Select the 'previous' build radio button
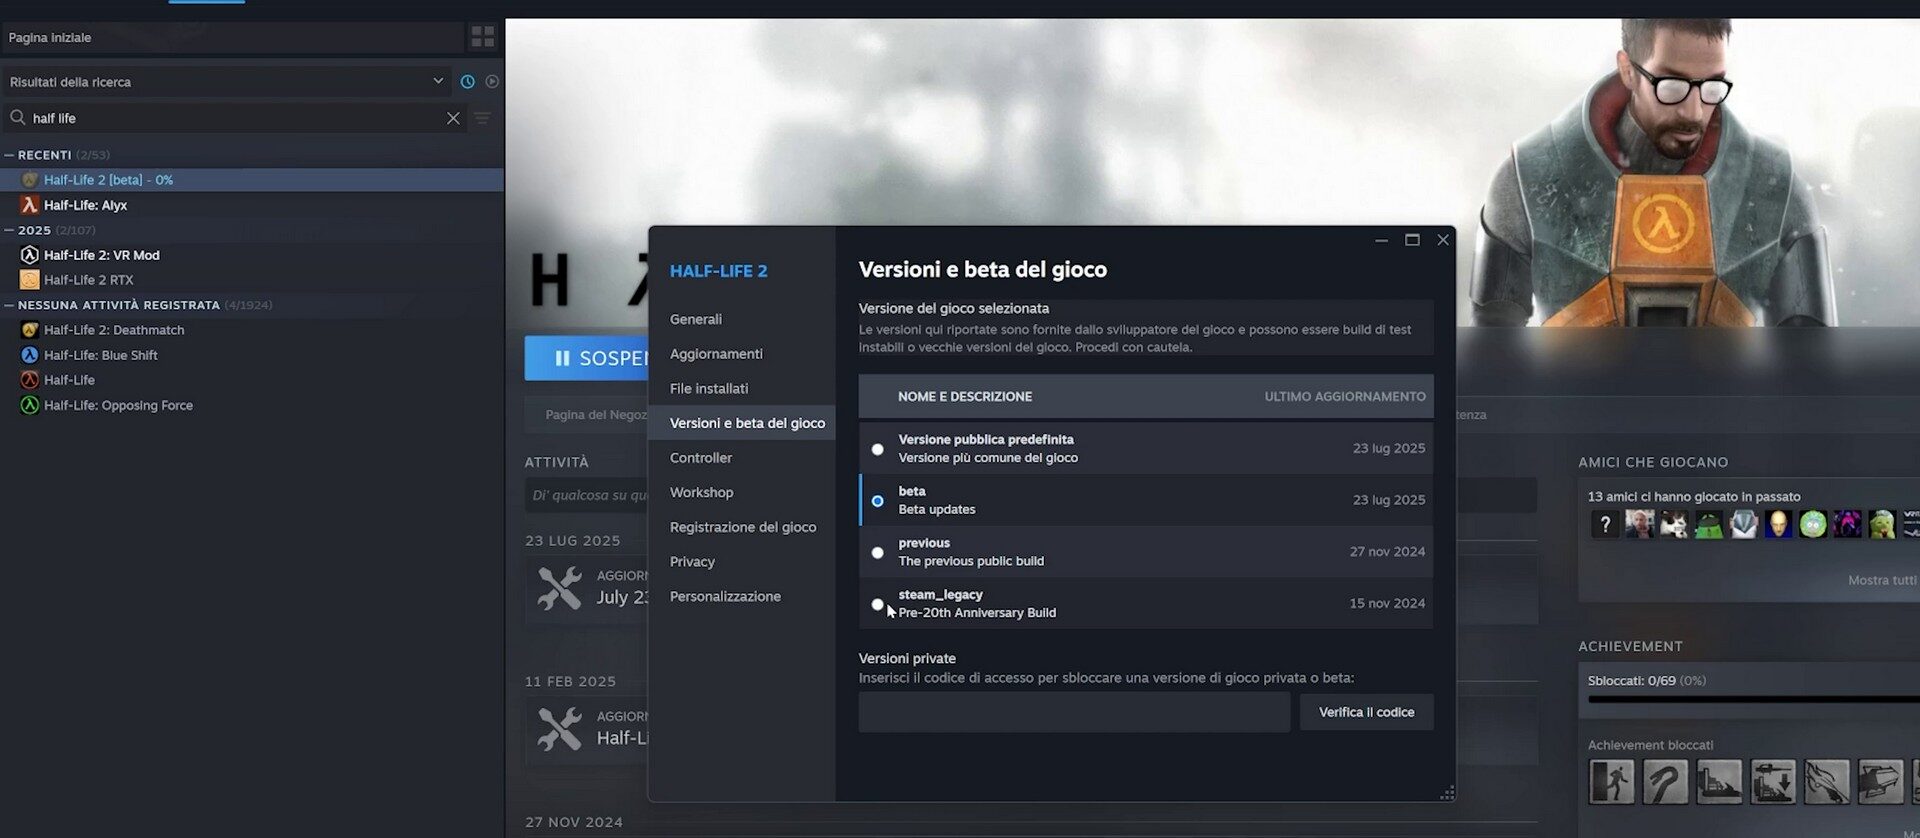 tap(877, 553)
